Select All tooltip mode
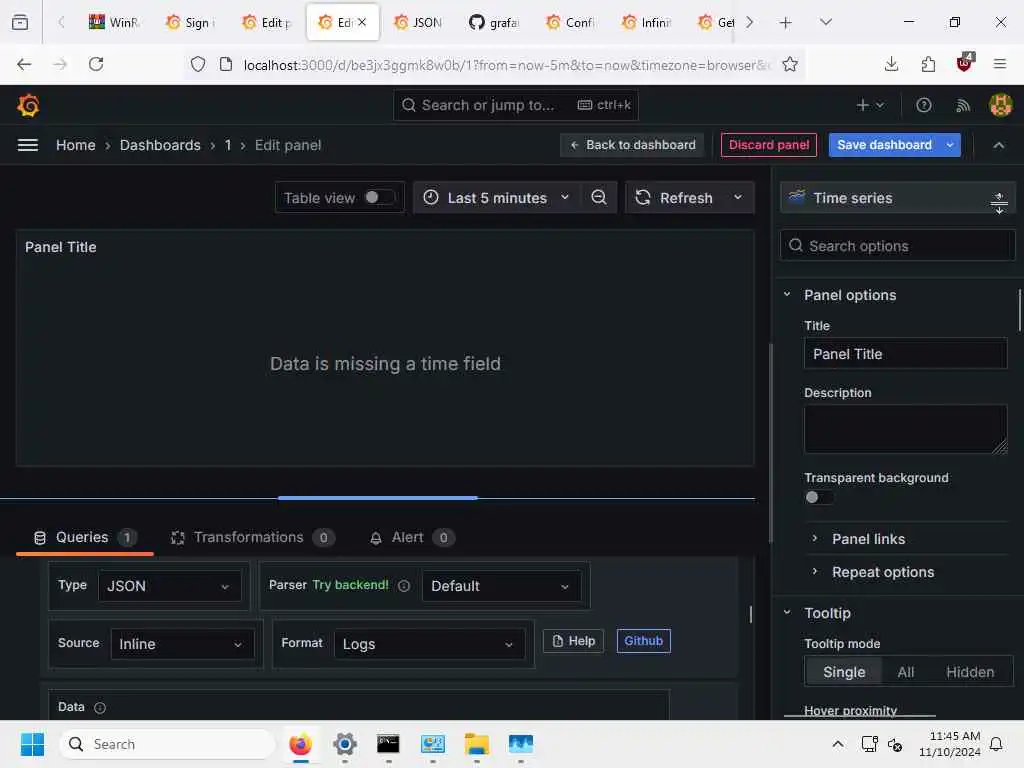 point(905,671)
